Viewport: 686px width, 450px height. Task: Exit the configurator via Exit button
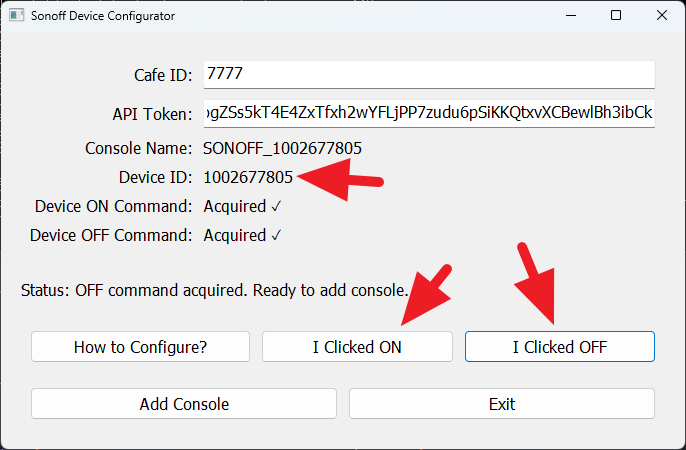[501, 404]
